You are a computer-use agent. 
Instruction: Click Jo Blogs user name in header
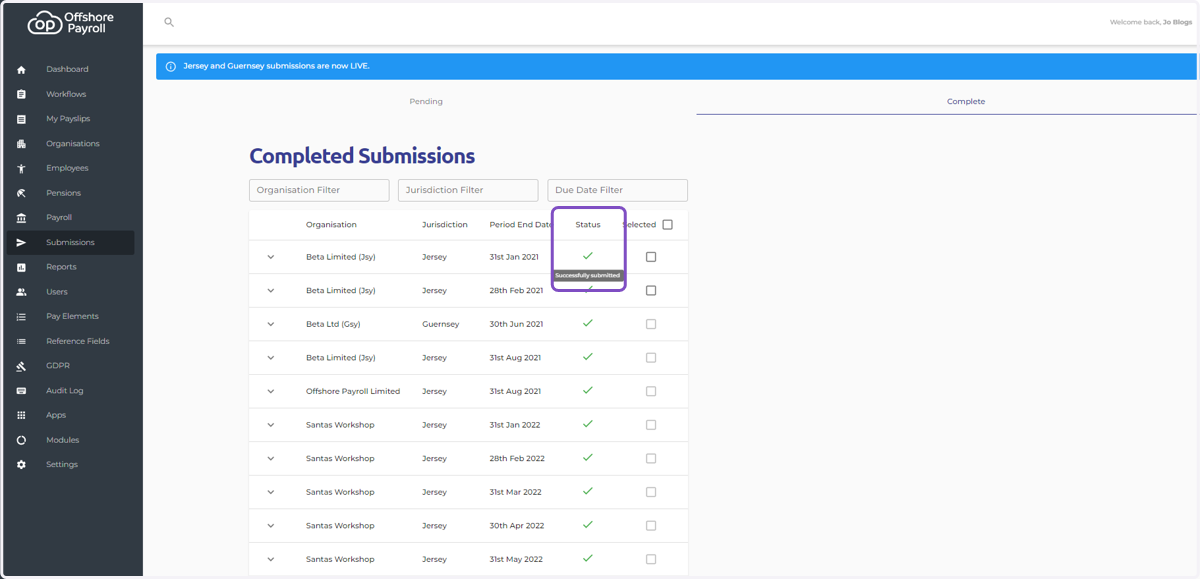(x=1177, y=22)
